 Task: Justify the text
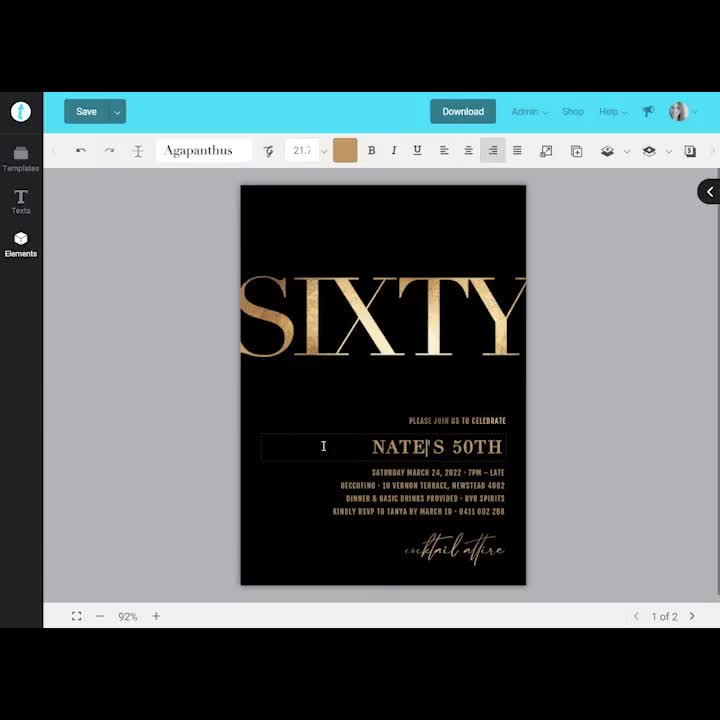pyautogui.click(x=517, y=150)
